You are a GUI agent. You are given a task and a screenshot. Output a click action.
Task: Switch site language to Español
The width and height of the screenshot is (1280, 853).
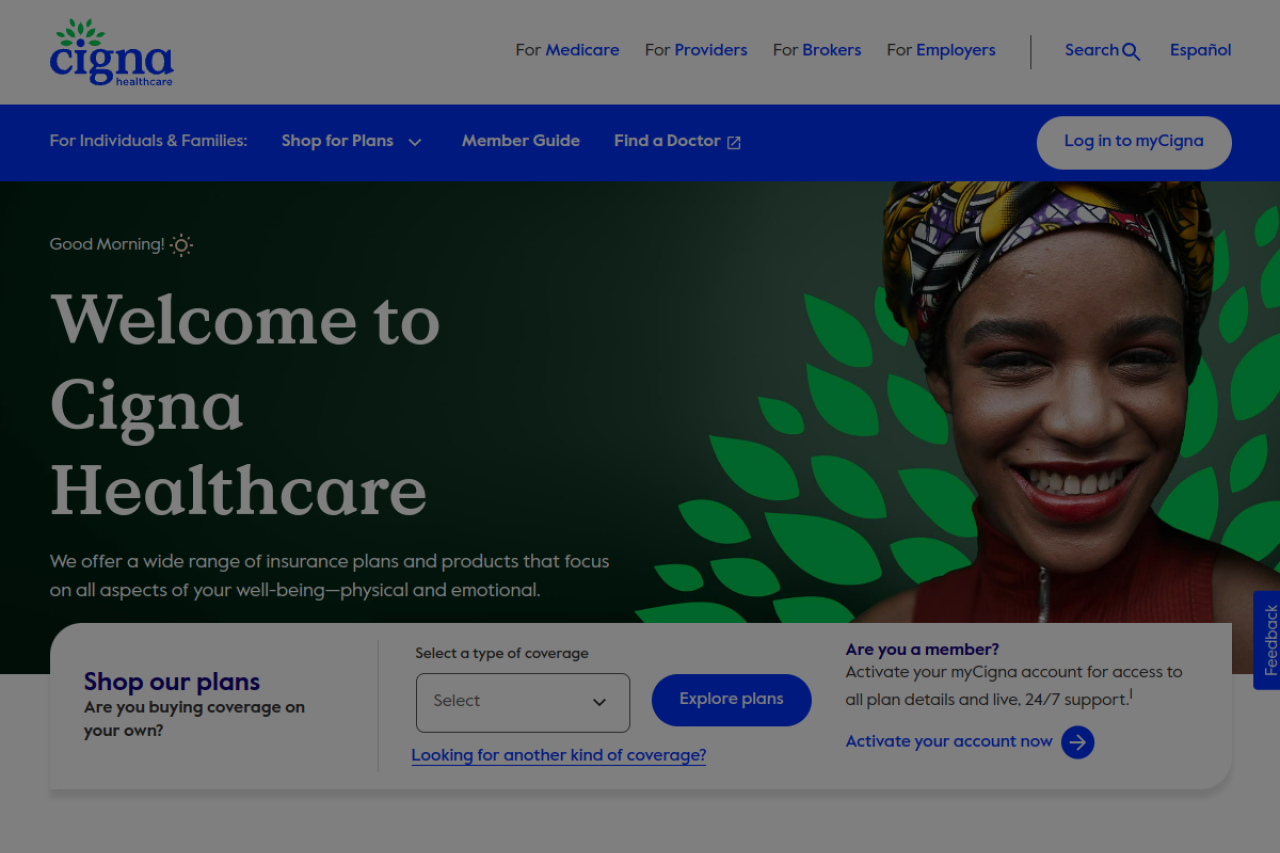click(x=1201, y=50)
